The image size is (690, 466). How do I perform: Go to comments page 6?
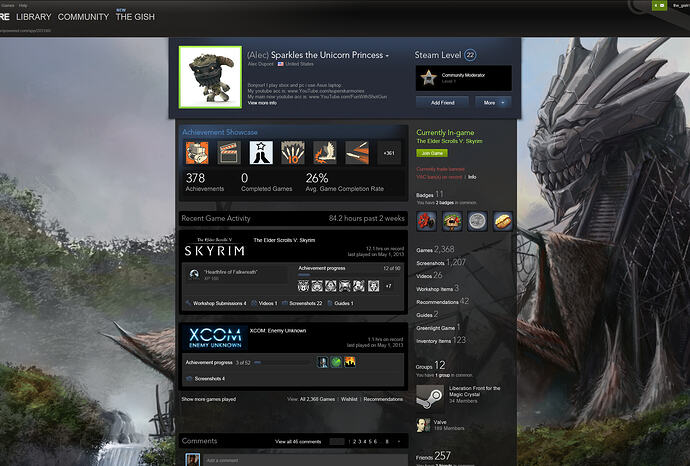pyautogui.click(x=375, y=441)
